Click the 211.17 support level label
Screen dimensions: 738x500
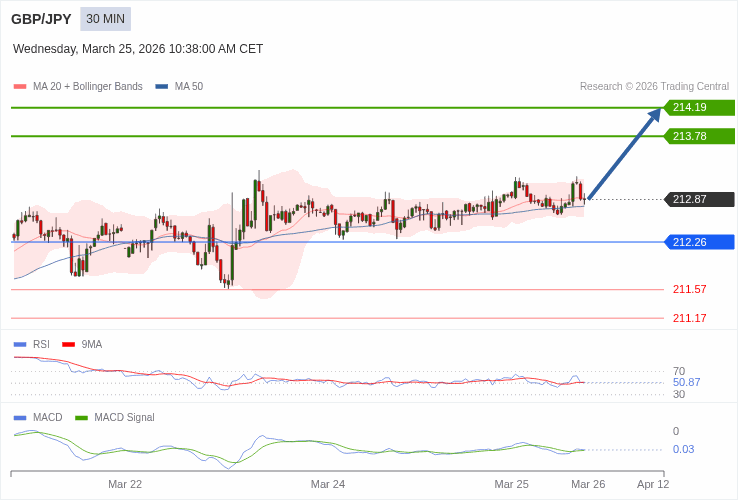coord(689,318)
